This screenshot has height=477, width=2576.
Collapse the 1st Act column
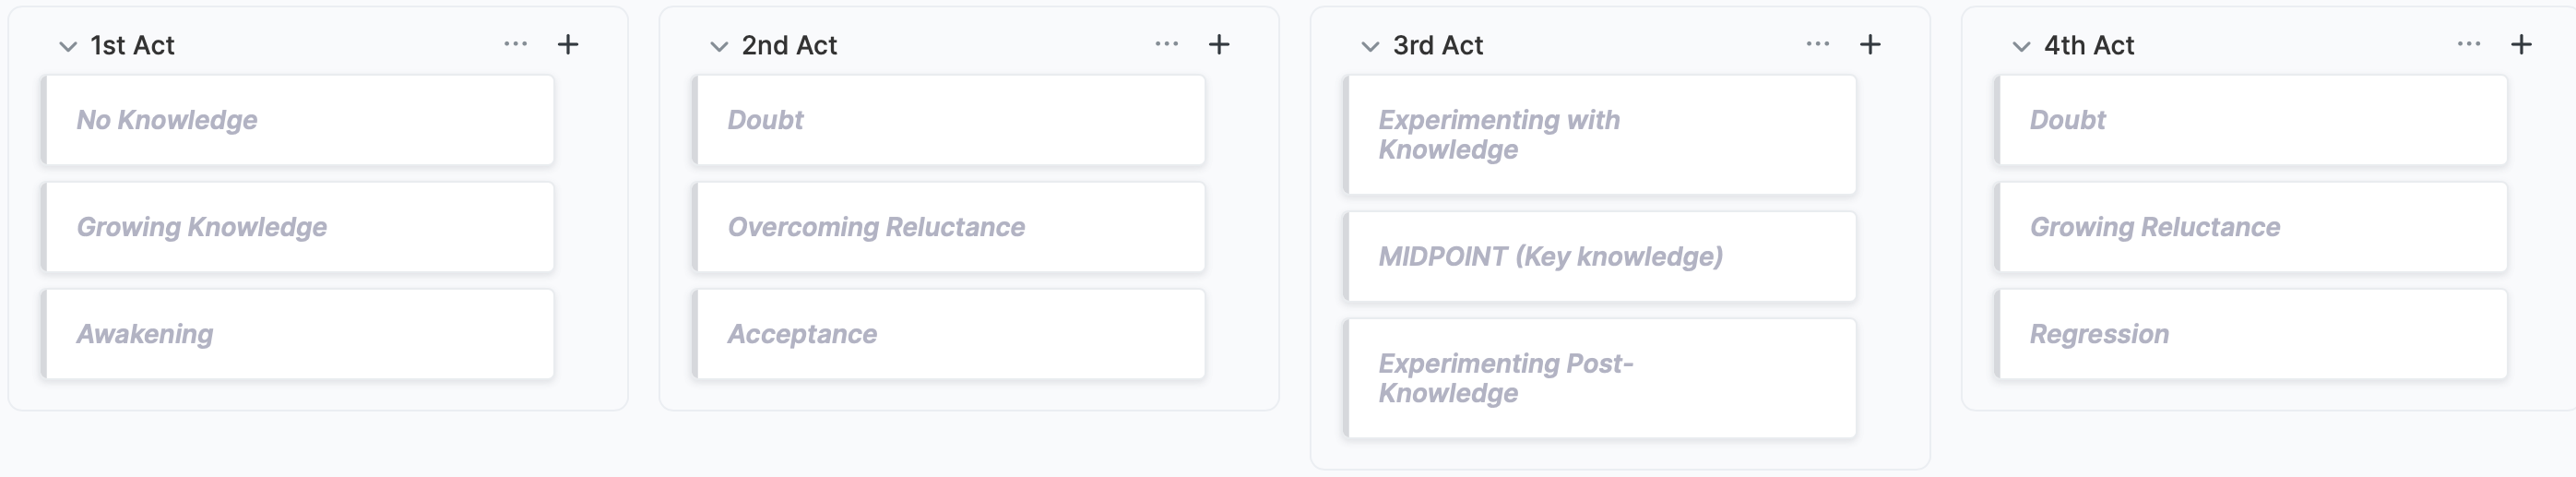[x=68, y=46]
